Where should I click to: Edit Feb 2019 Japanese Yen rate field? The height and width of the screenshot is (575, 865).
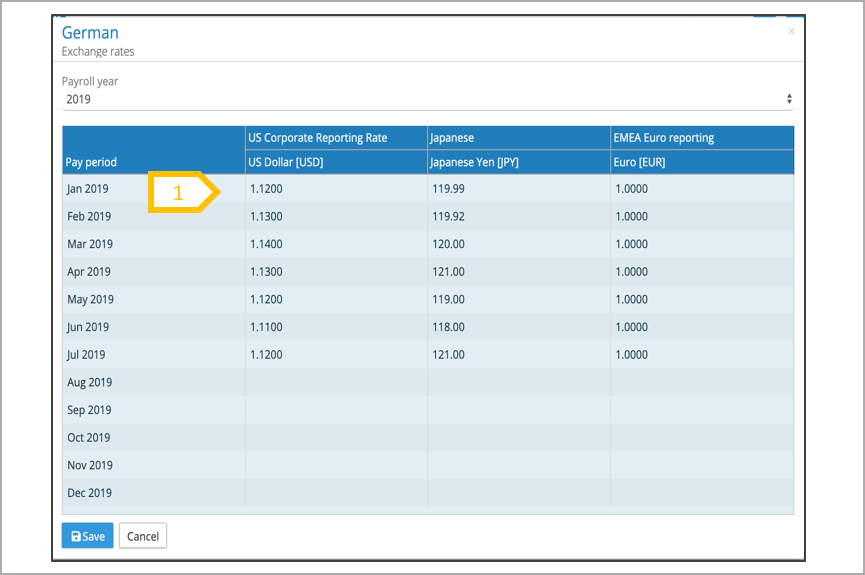[519, 216]
